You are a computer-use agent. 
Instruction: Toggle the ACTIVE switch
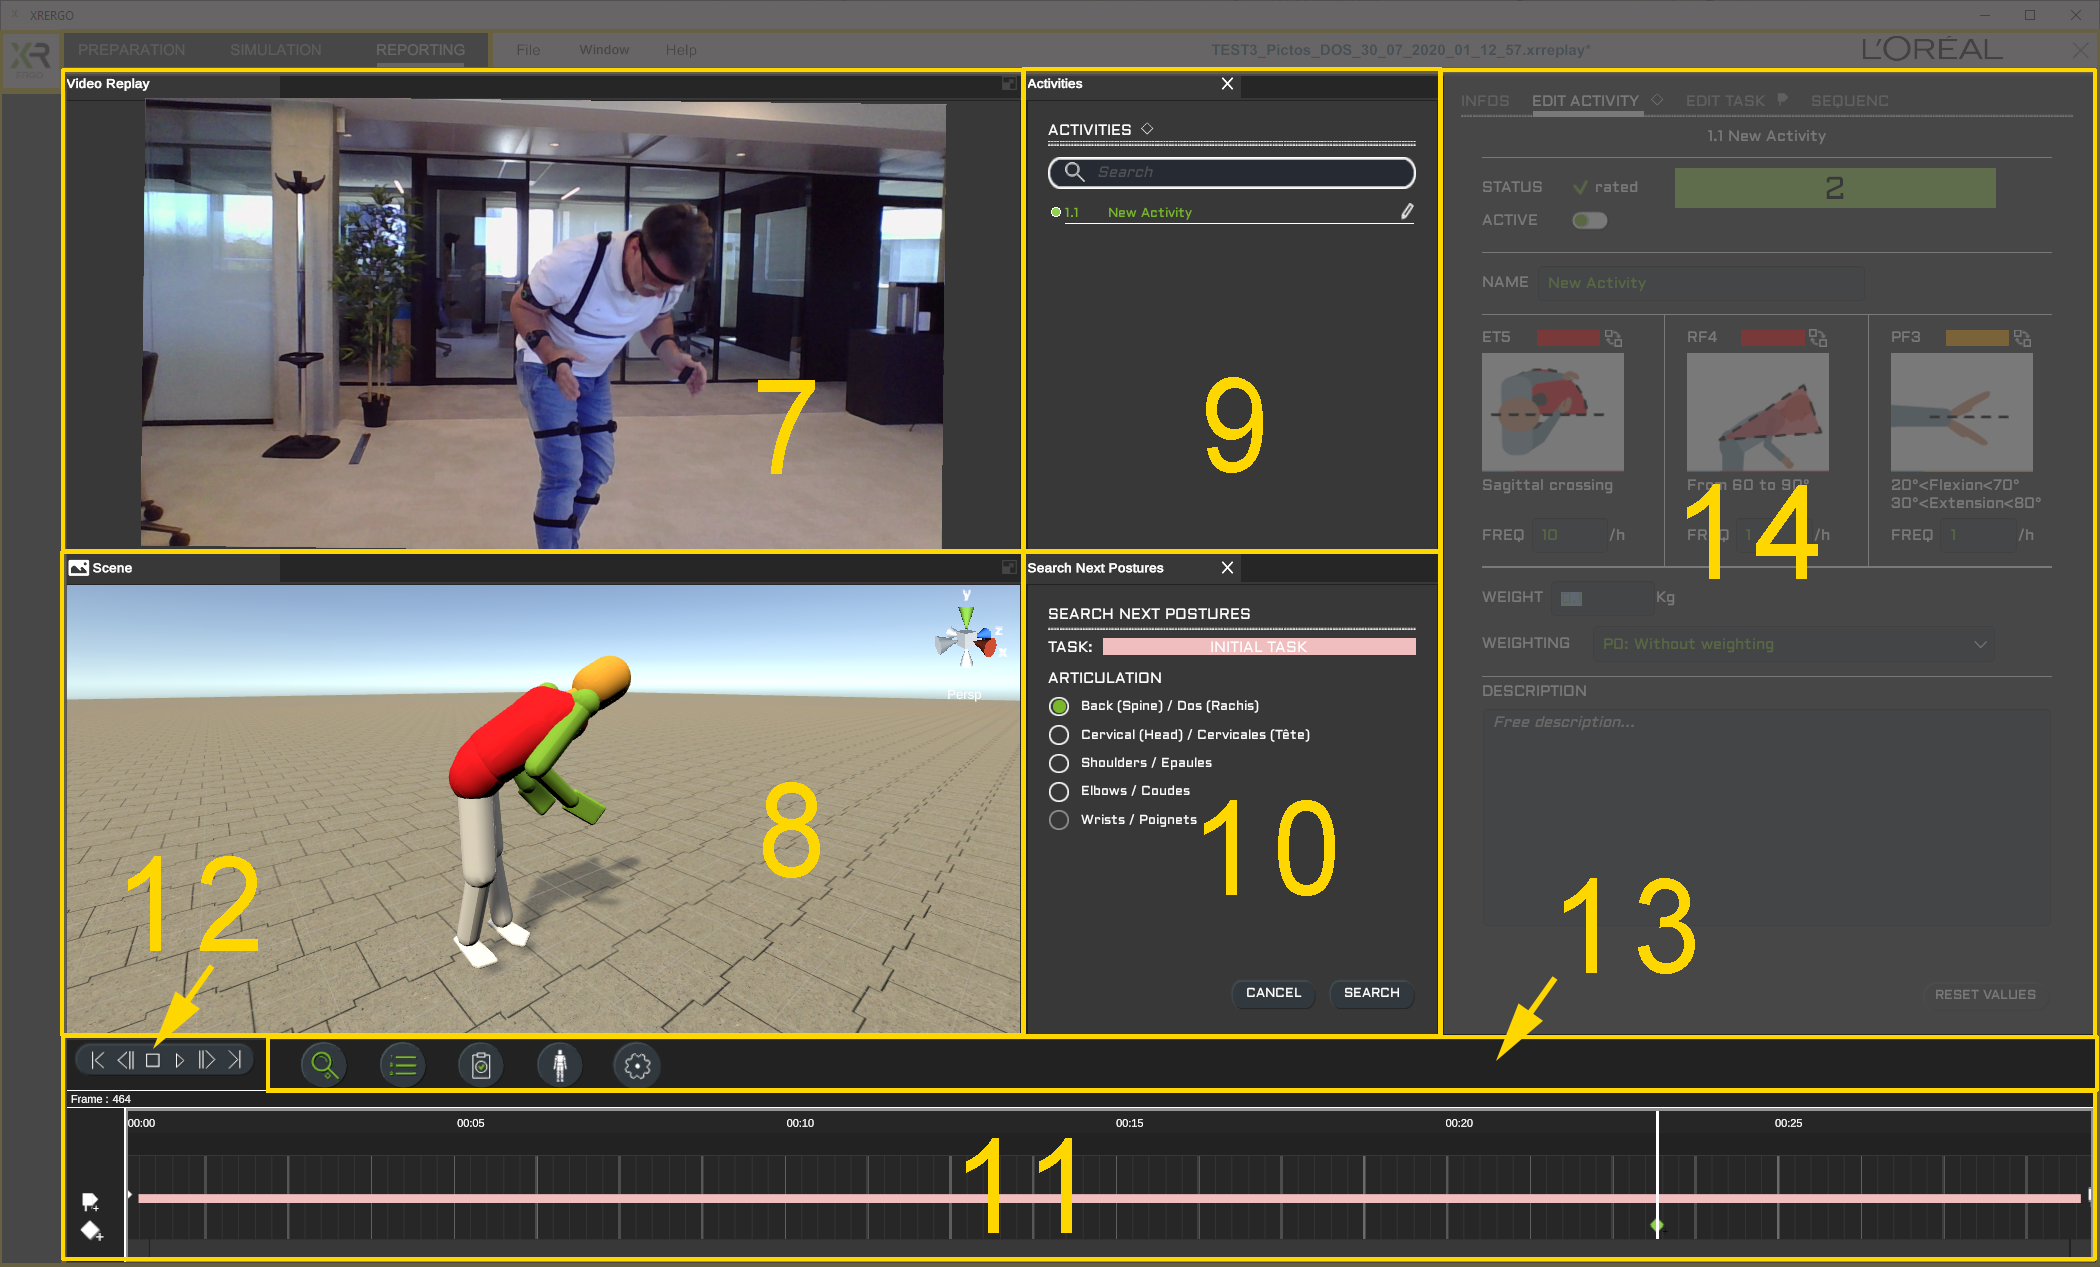point(1589,220)
